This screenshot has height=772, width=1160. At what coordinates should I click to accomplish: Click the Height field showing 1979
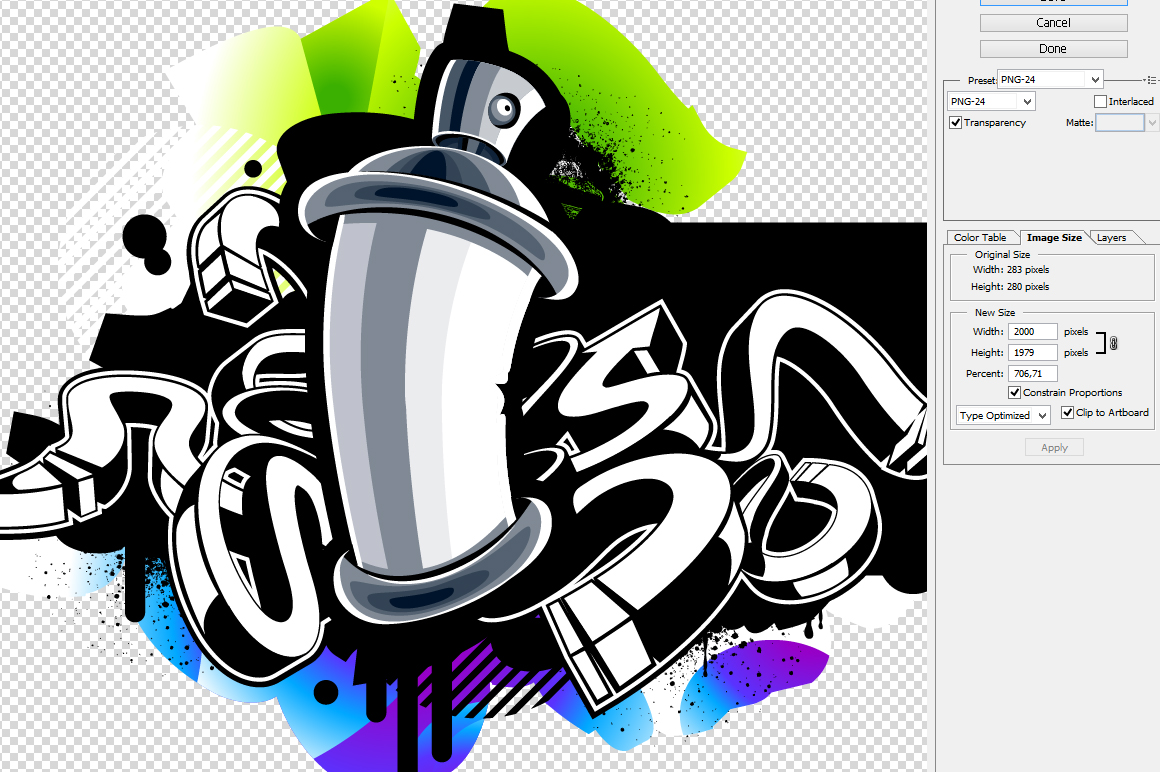click(x=1032, y=352)
